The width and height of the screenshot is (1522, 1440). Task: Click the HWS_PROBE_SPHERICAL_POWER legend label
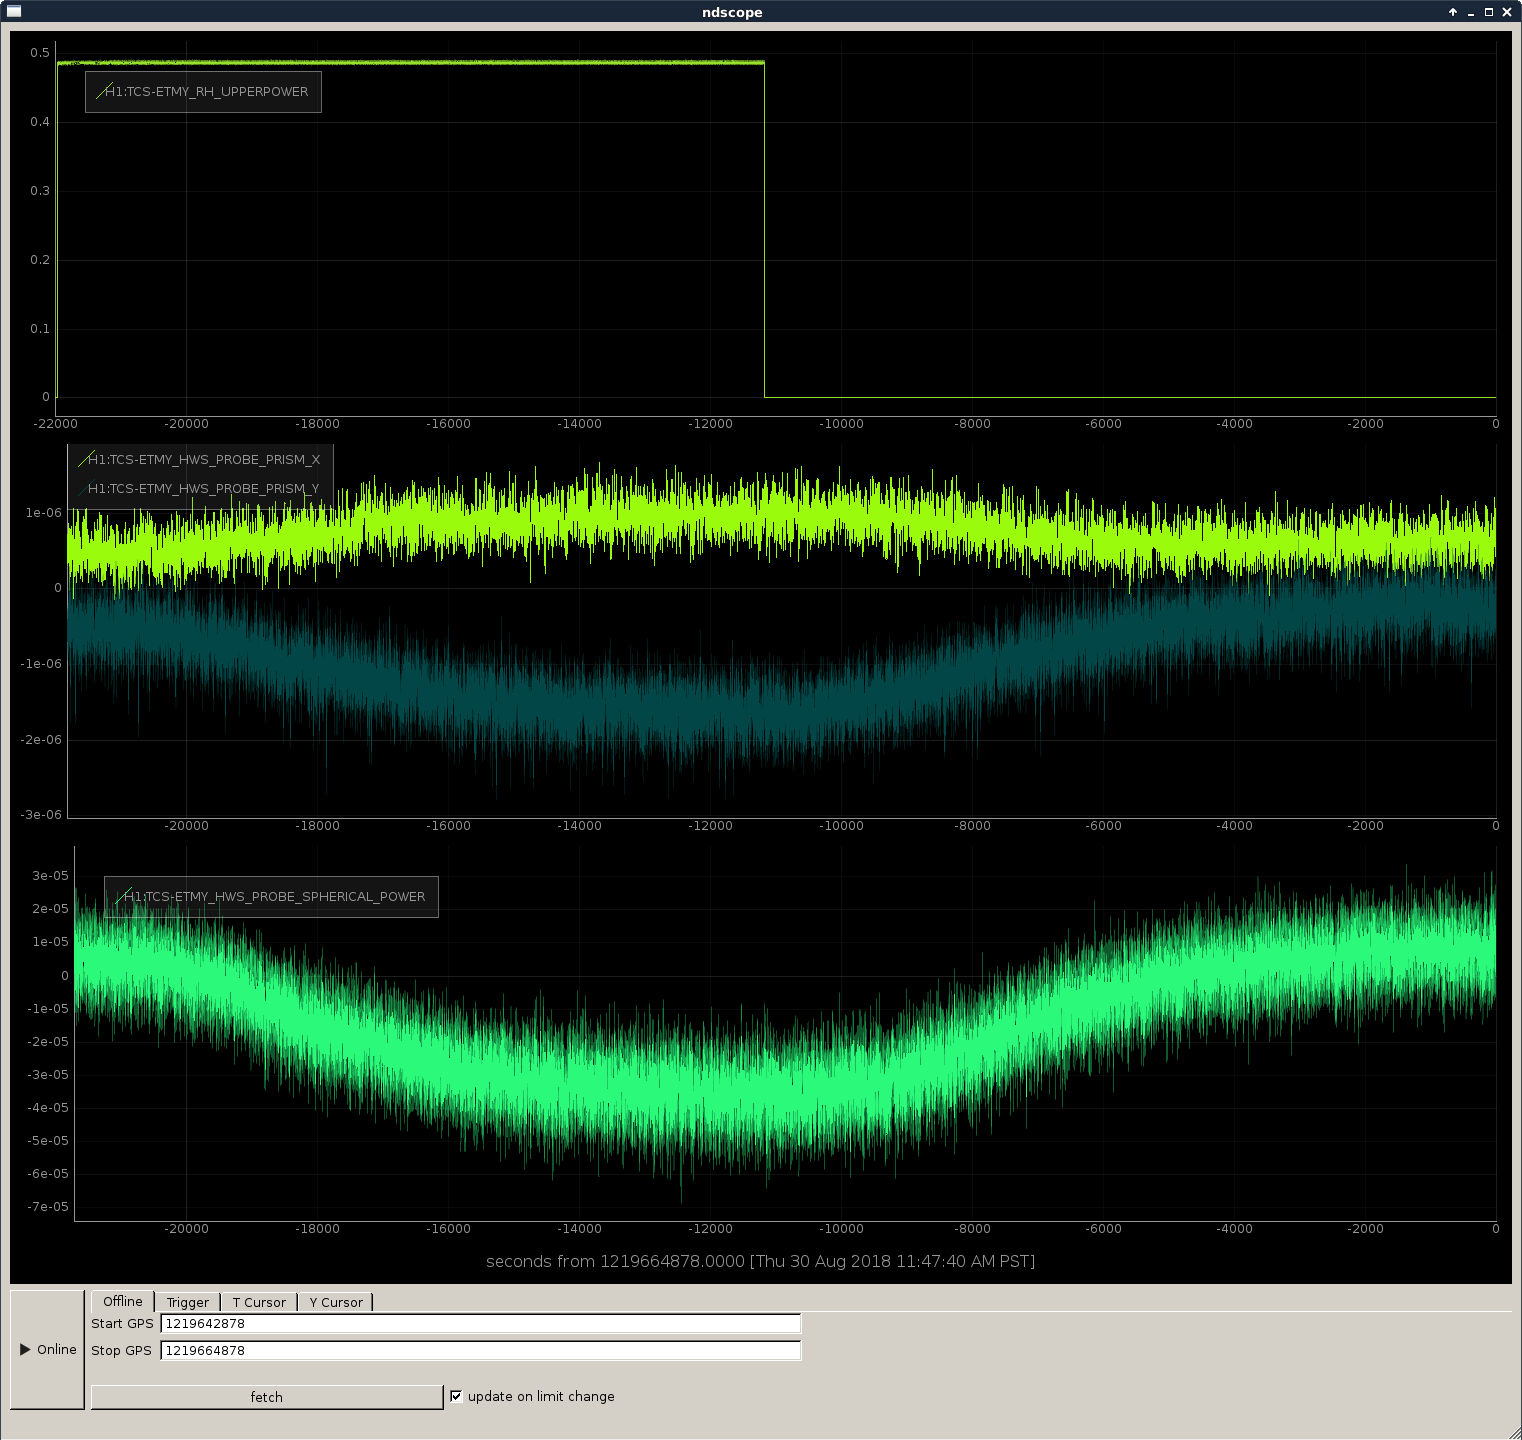[276, 897]
